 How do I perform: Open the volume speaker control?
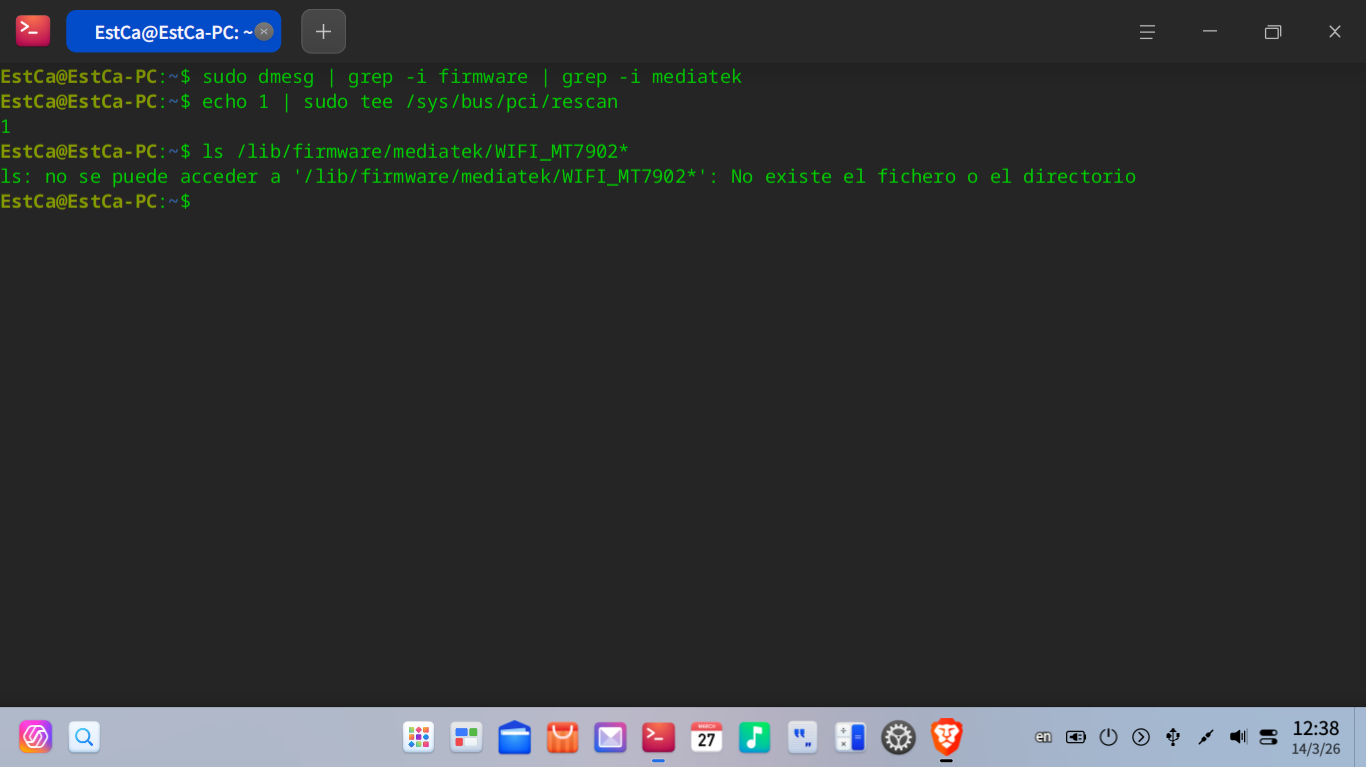pos(1238,737)
